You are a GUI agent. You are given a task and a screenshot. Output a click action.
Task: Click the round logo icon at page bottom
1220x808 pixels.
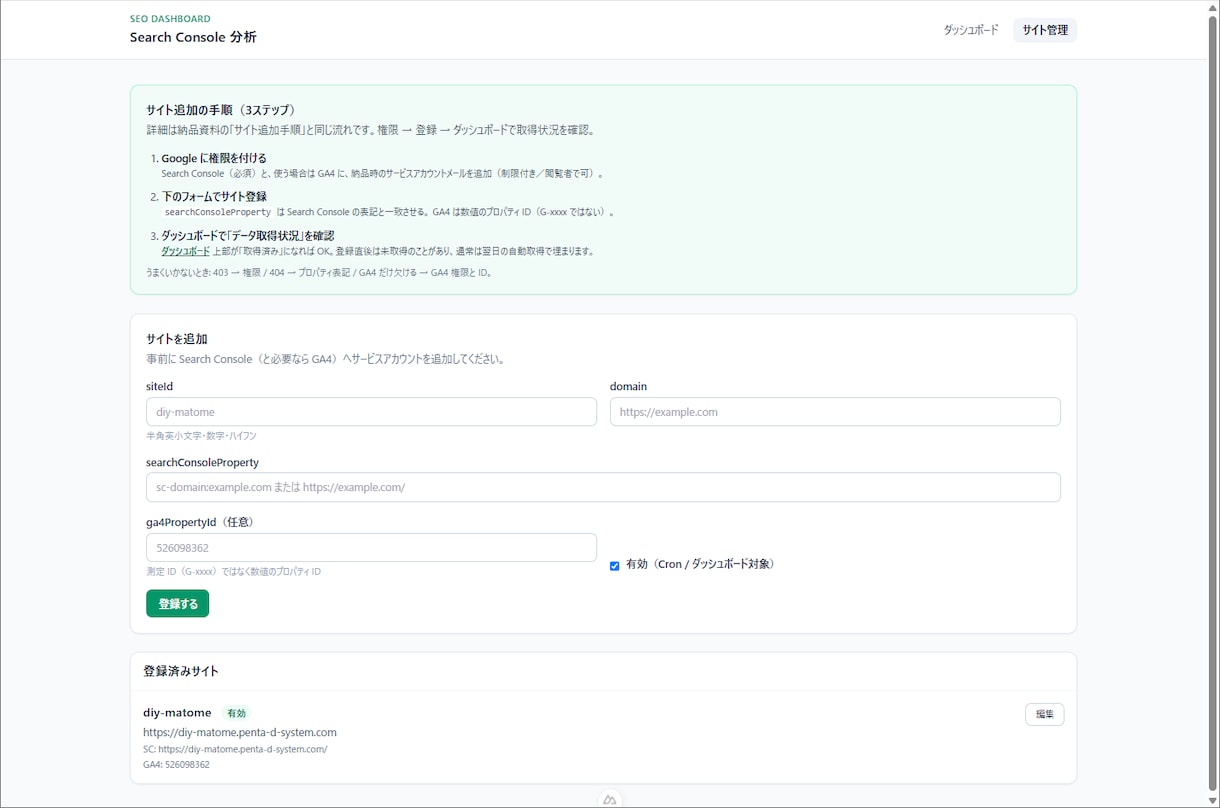pos(610,800)
